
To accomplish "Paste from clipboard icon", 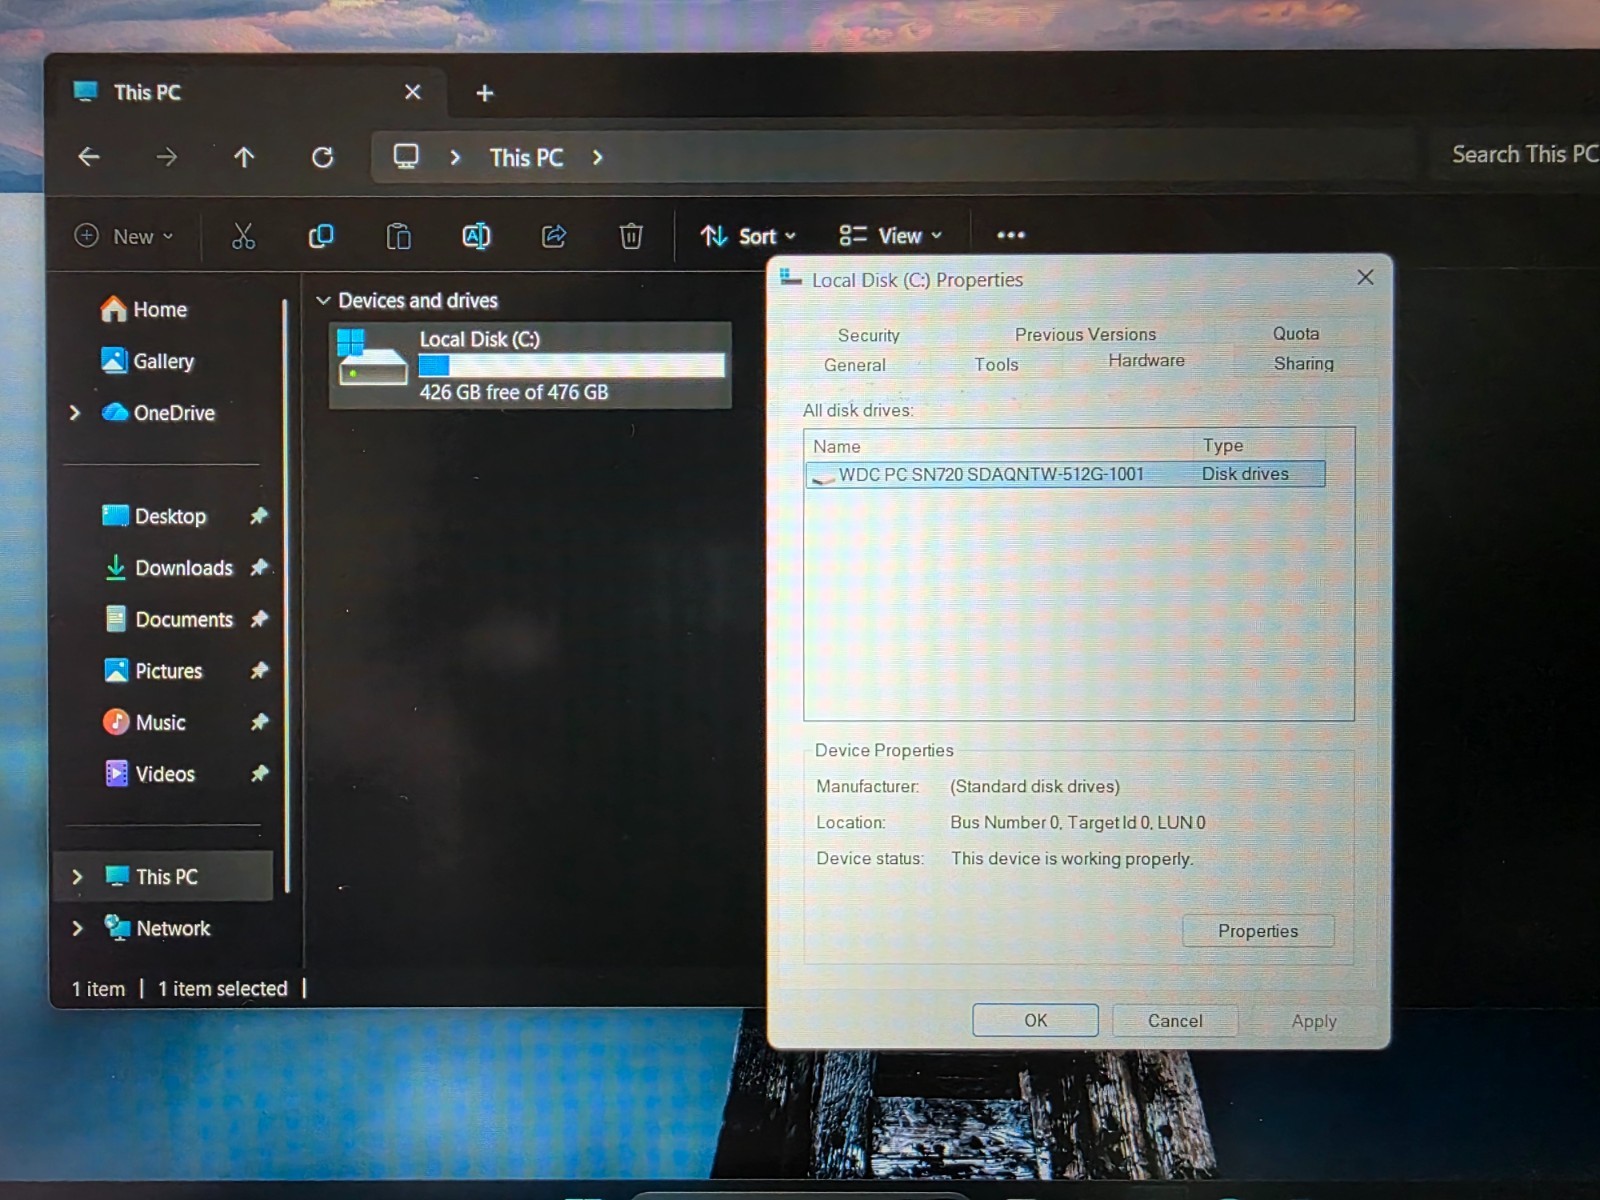I will coord(398,236).
